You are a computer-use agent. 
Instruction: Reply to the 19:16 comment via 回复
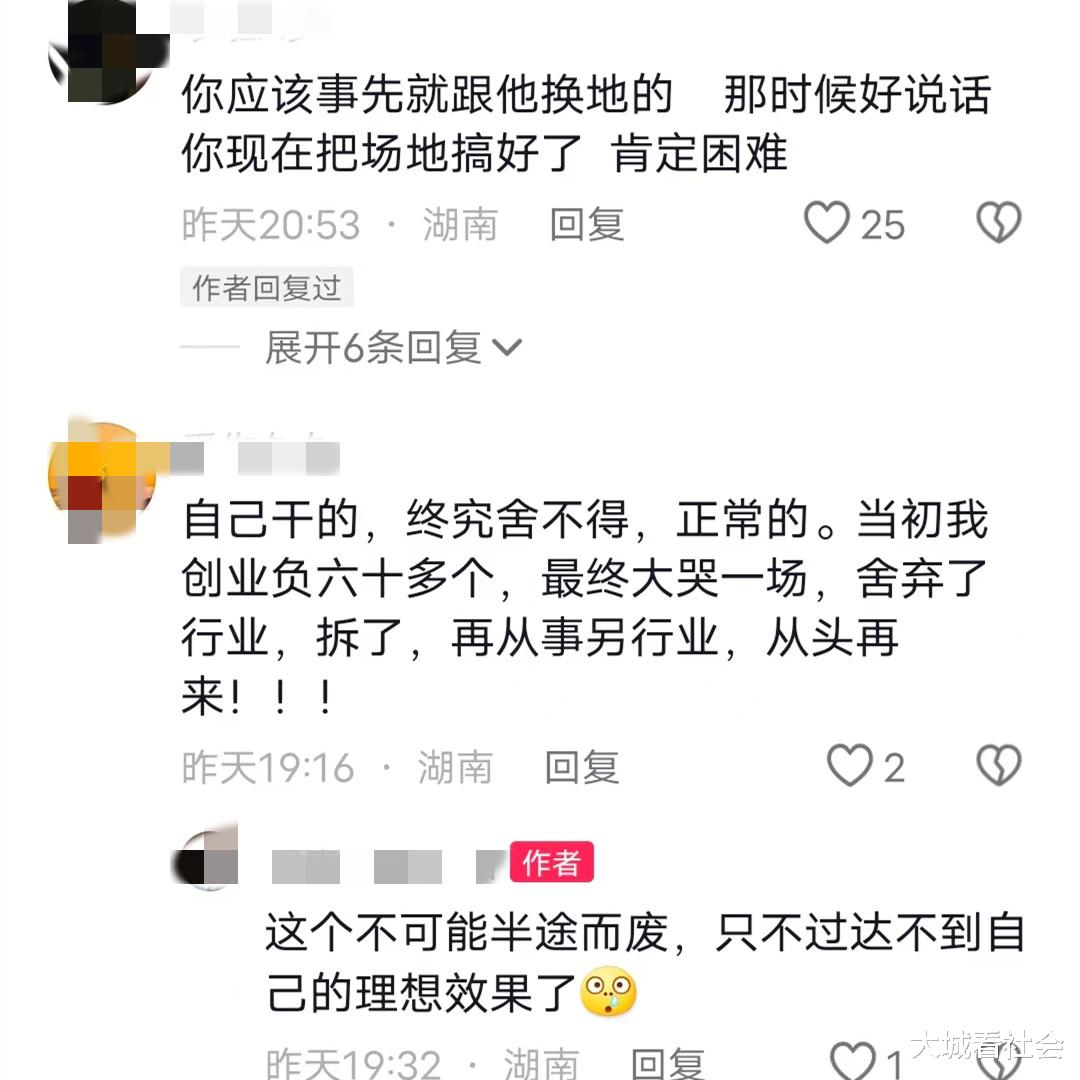click(582, 767)
